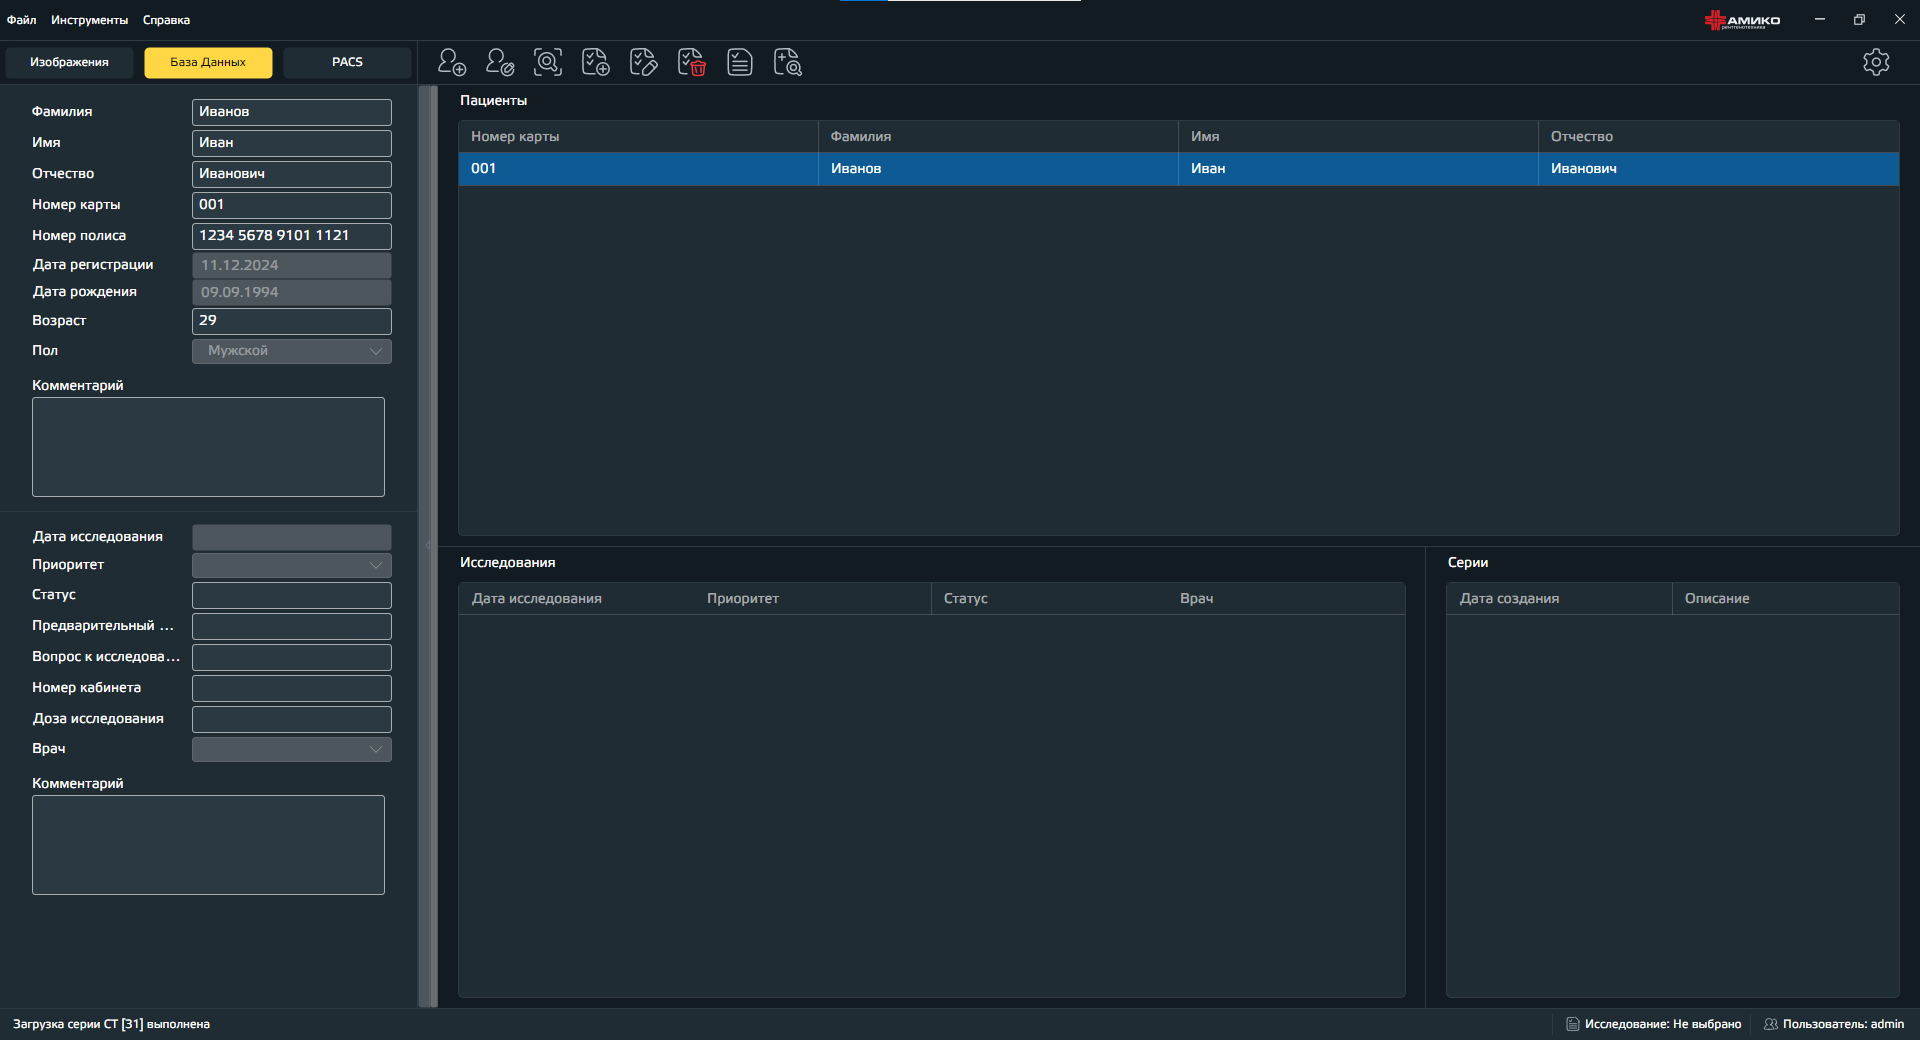Click the Отчество input field
Image resolution: width=1920 pixels, height=1040 pixels.
click(292, 174)
